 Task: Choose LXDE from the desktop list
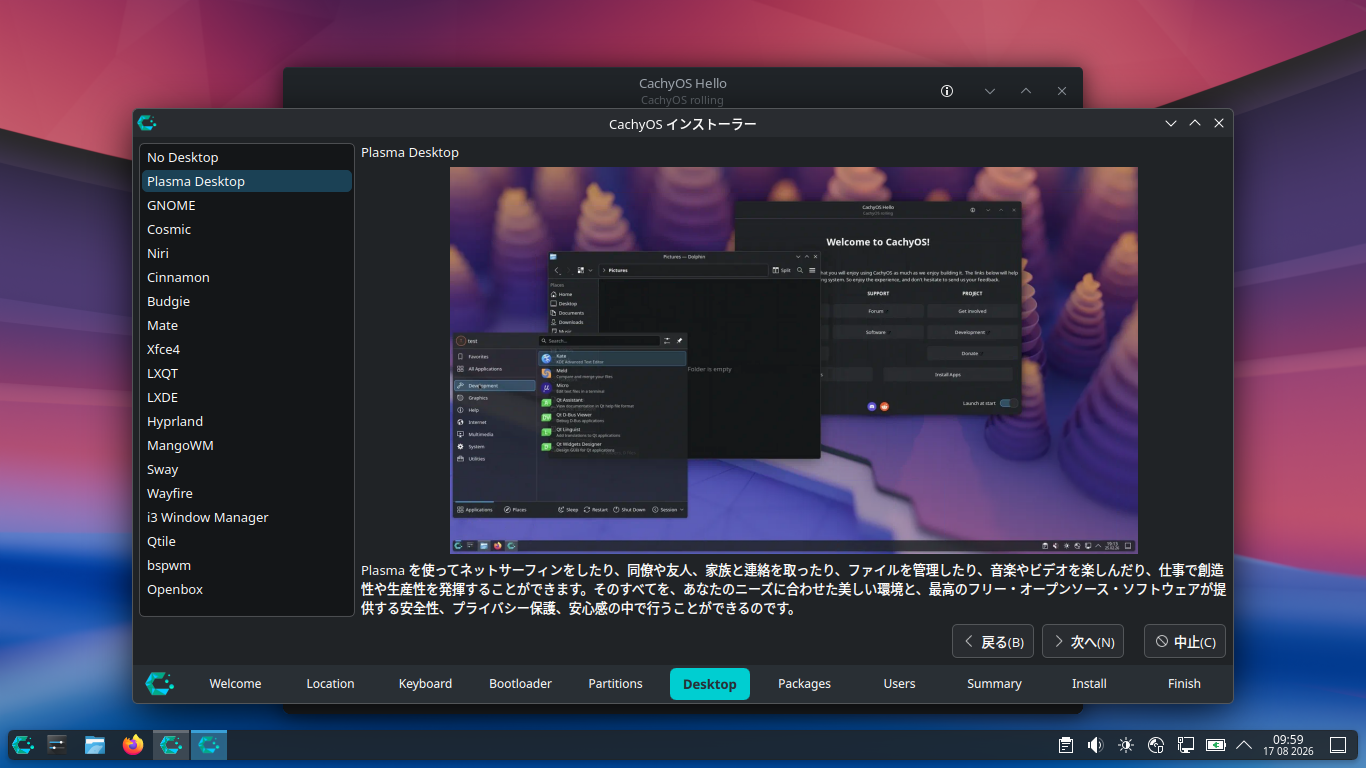tap(246, 397)
